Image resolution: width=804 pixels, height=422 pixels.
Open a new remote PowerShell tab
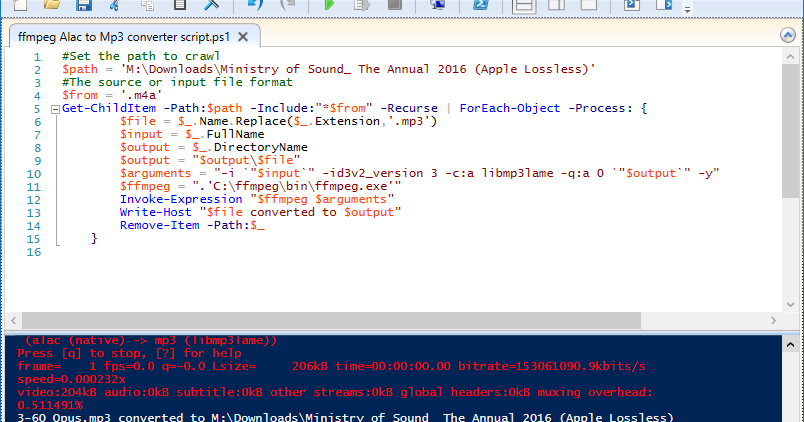437,5
